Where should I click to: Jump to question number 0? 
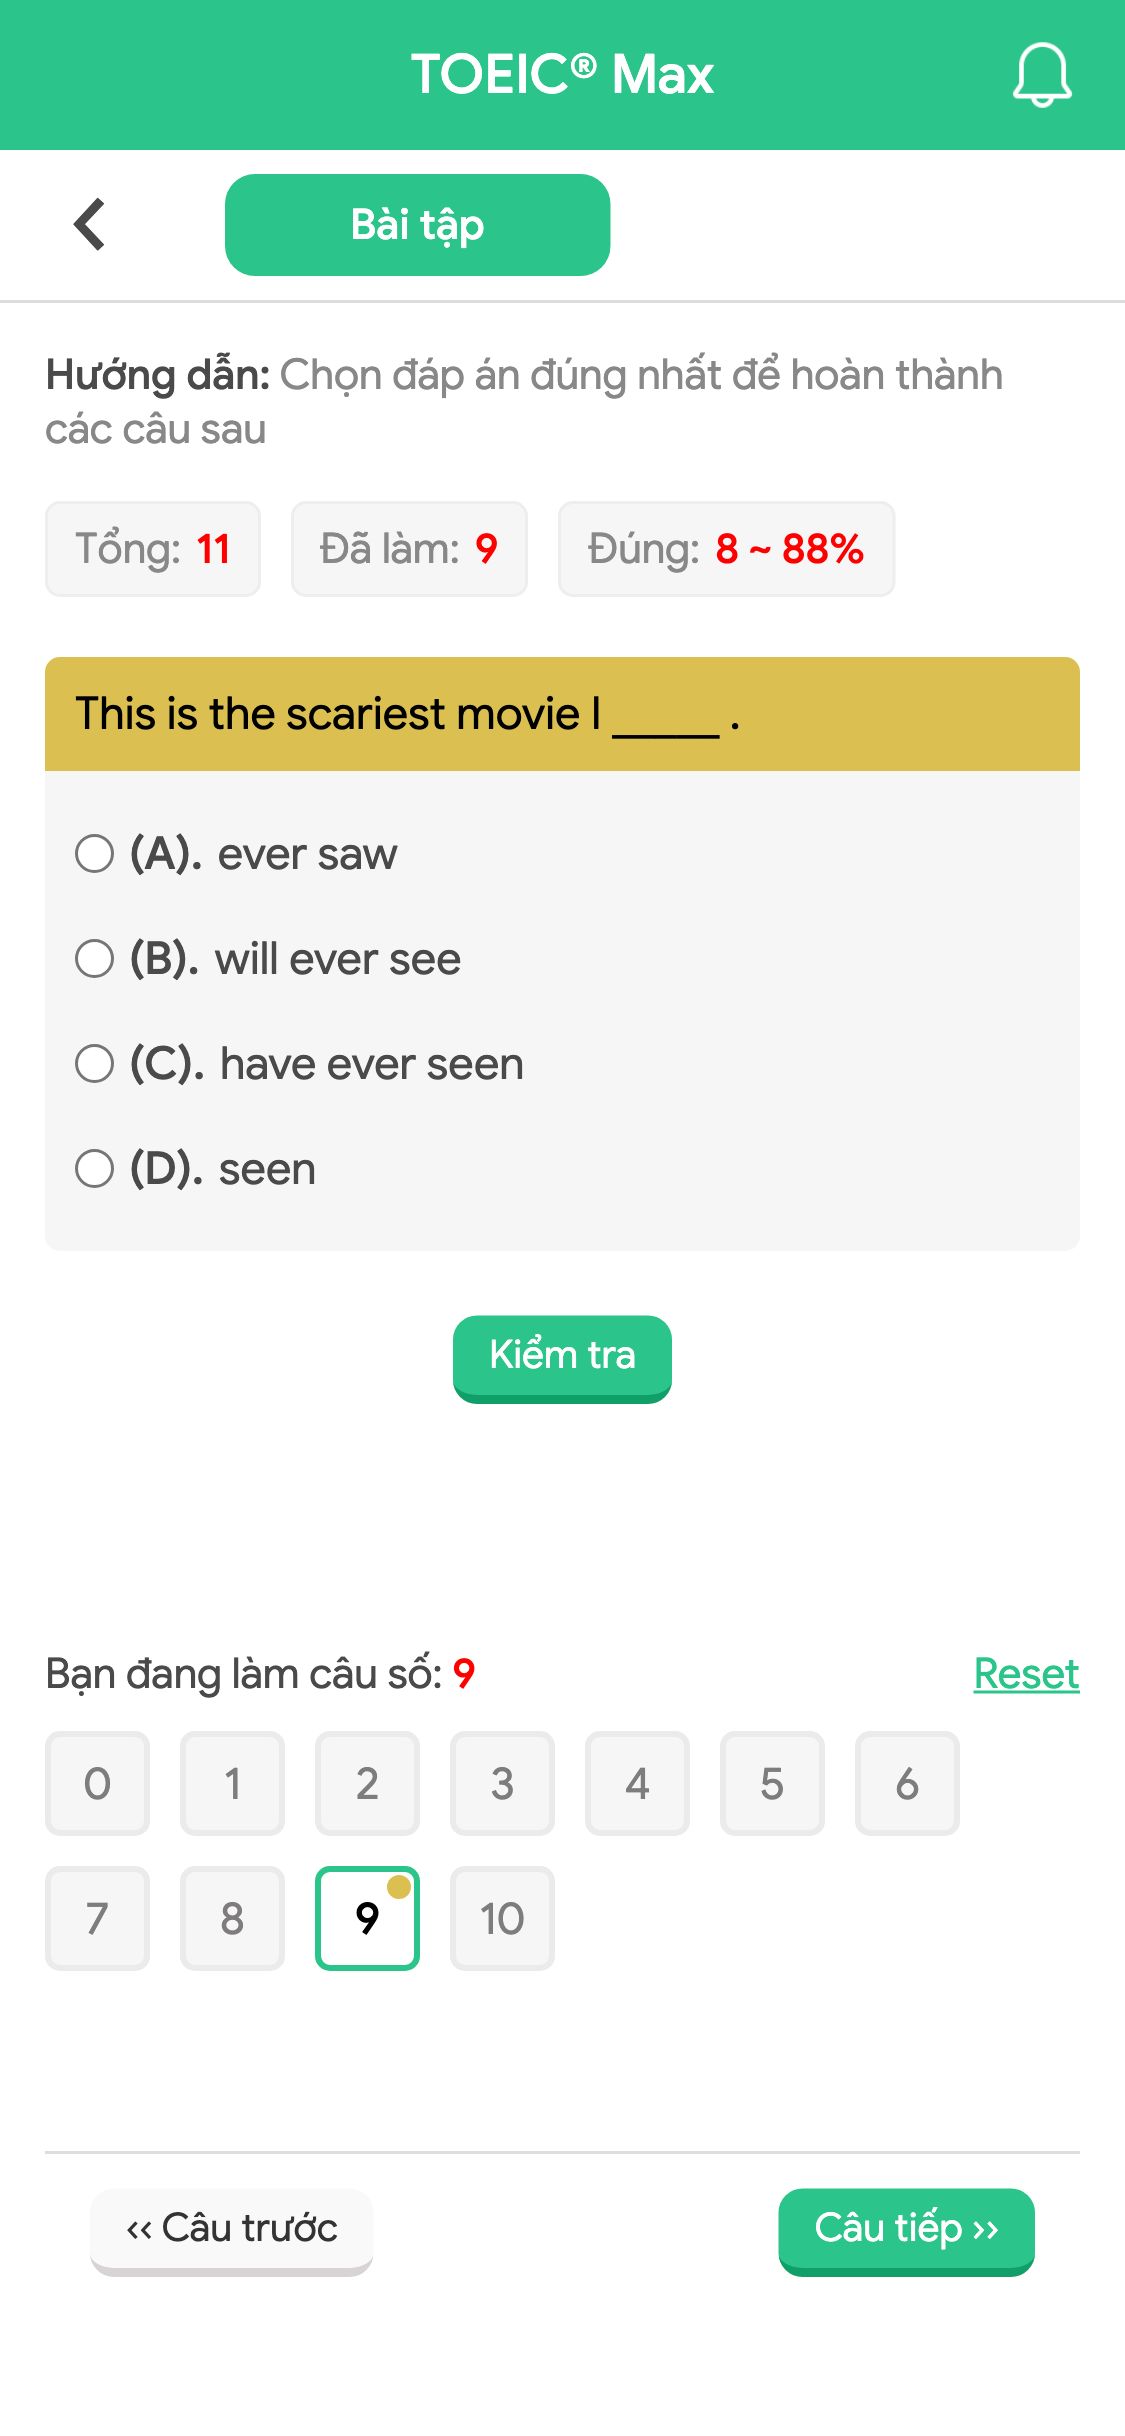(x=97, y=1783)
